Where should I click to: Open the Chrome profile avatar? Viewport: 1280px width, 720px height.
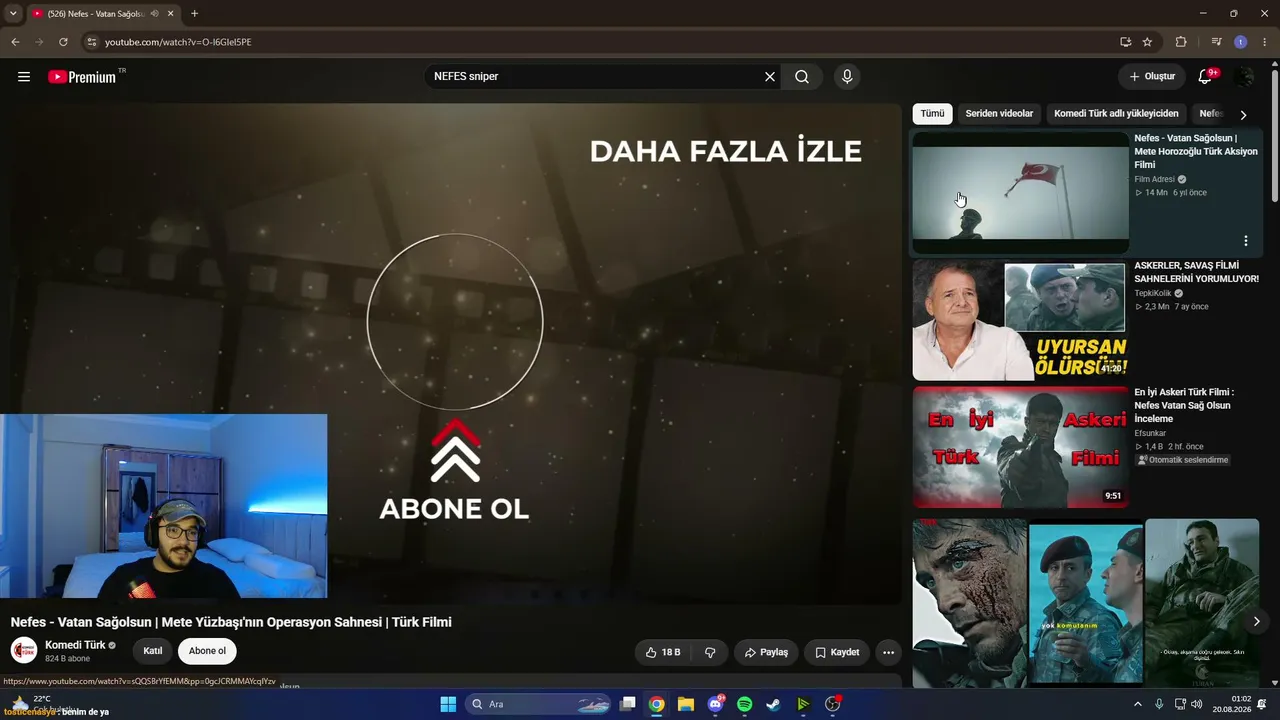(x=1241, y=42)
